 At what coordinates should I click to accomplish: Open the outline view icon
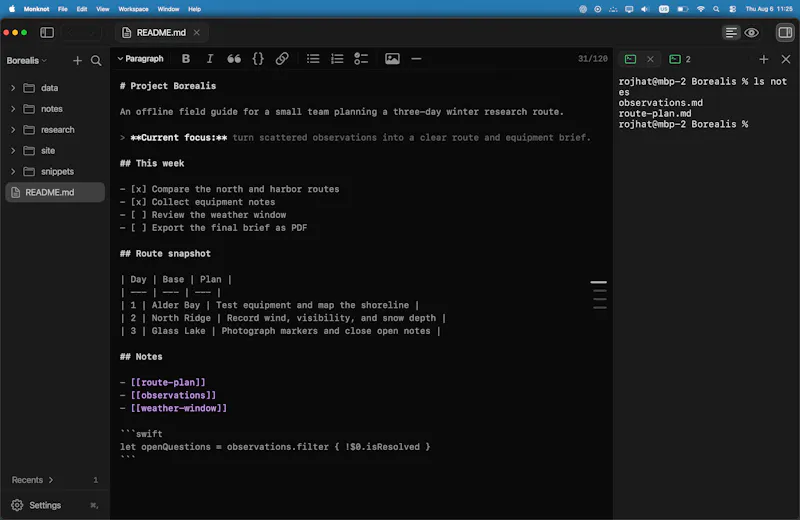tap(731, 33)
